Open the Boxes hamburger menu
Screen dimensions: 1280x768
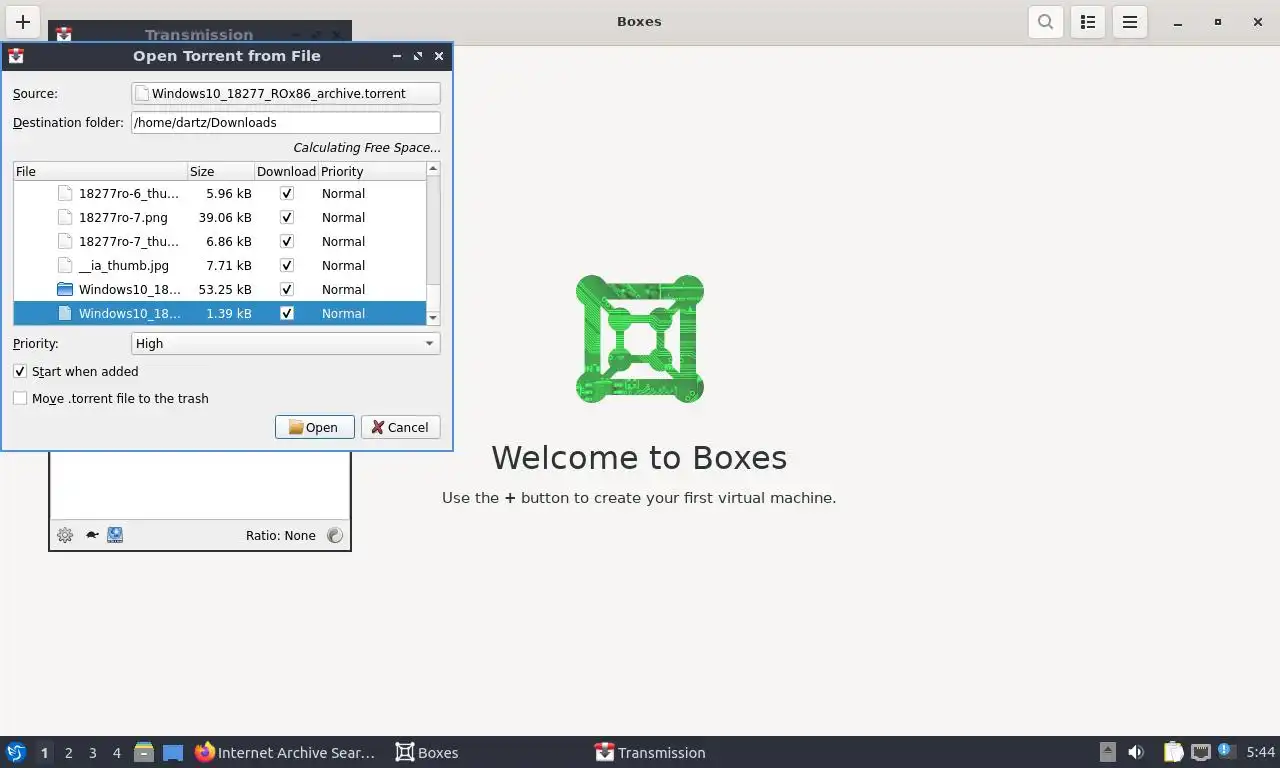[1130, 21]
